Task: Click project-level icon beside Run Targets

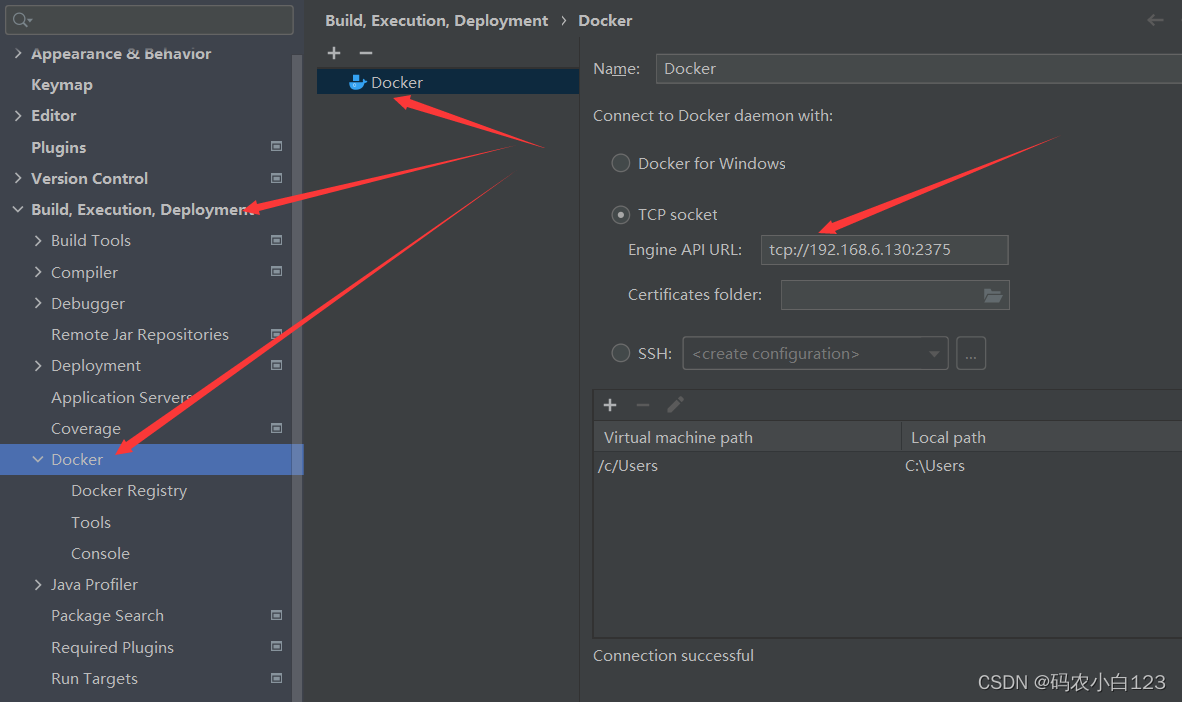Action: [276, 678]
